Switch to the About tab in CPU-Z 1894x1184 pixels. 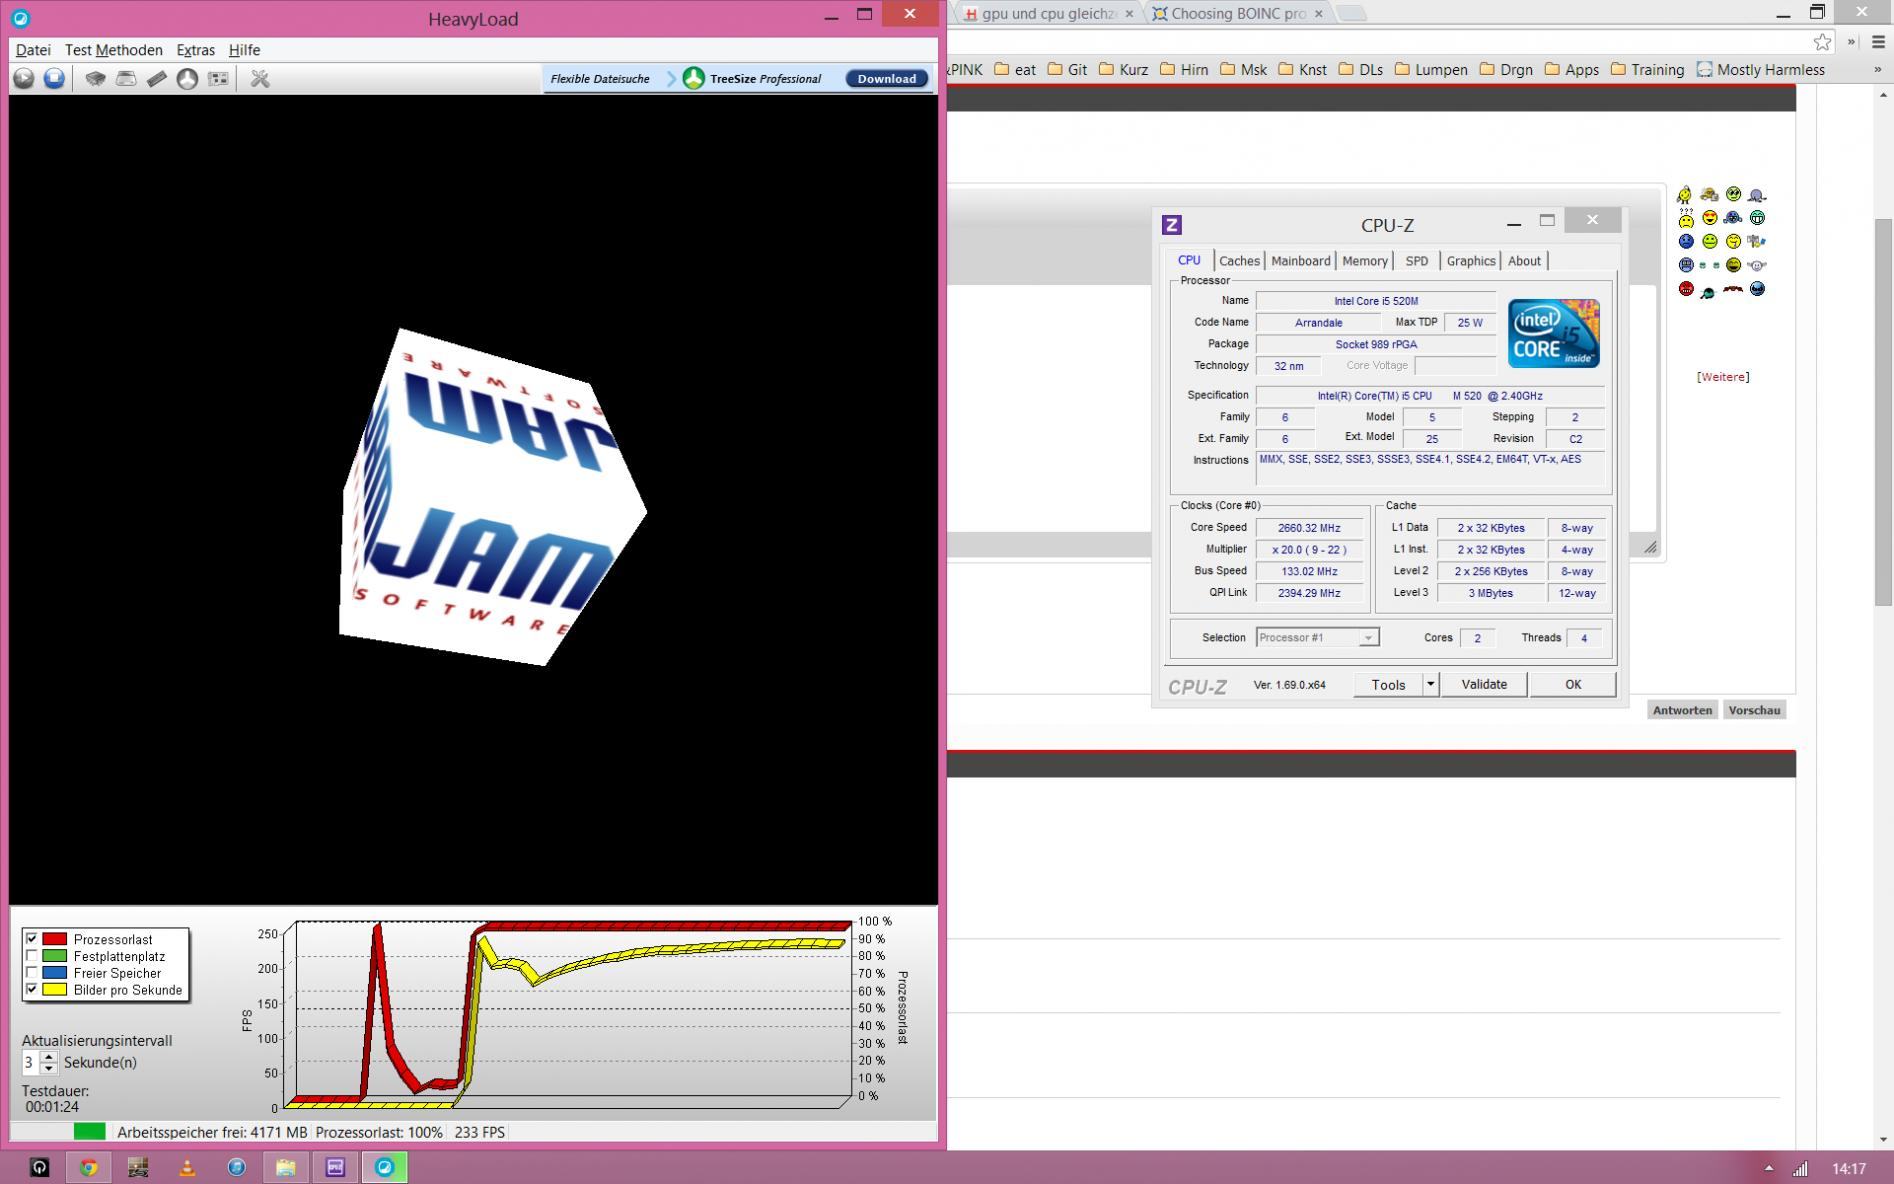point(1524,261)
